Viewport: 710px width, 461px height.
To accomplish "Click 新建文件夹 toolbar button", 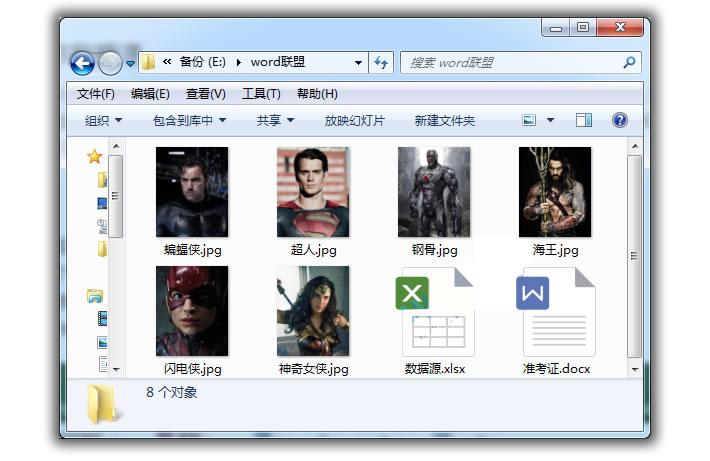I will pyautogui.click(x=445, y=120).
